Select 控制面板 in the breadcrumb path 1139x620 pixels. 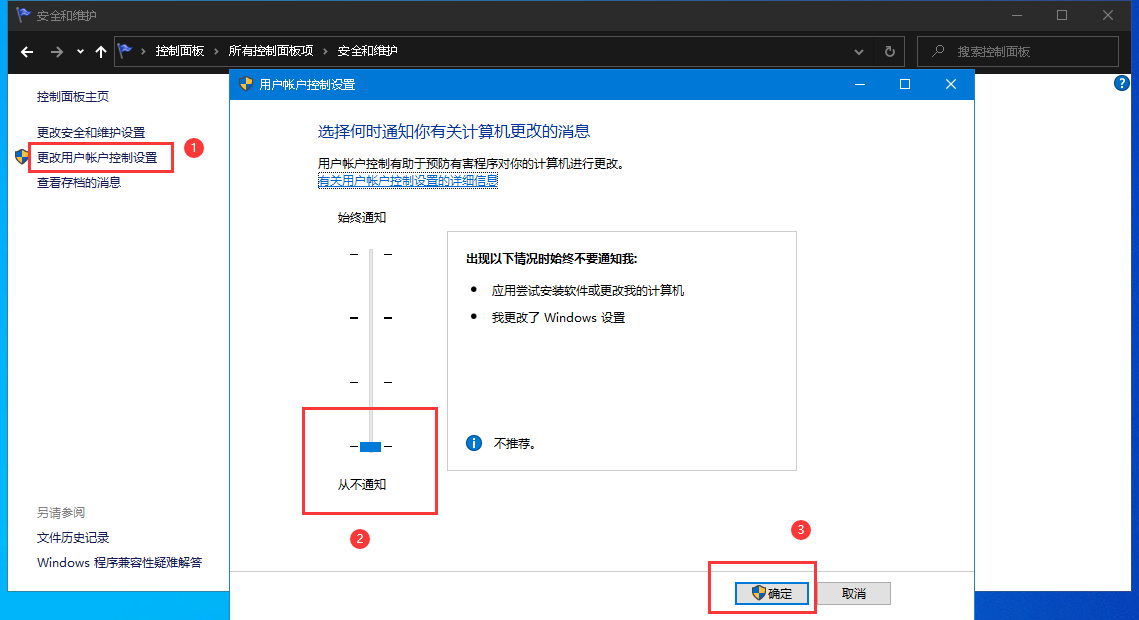click(179, 51)
